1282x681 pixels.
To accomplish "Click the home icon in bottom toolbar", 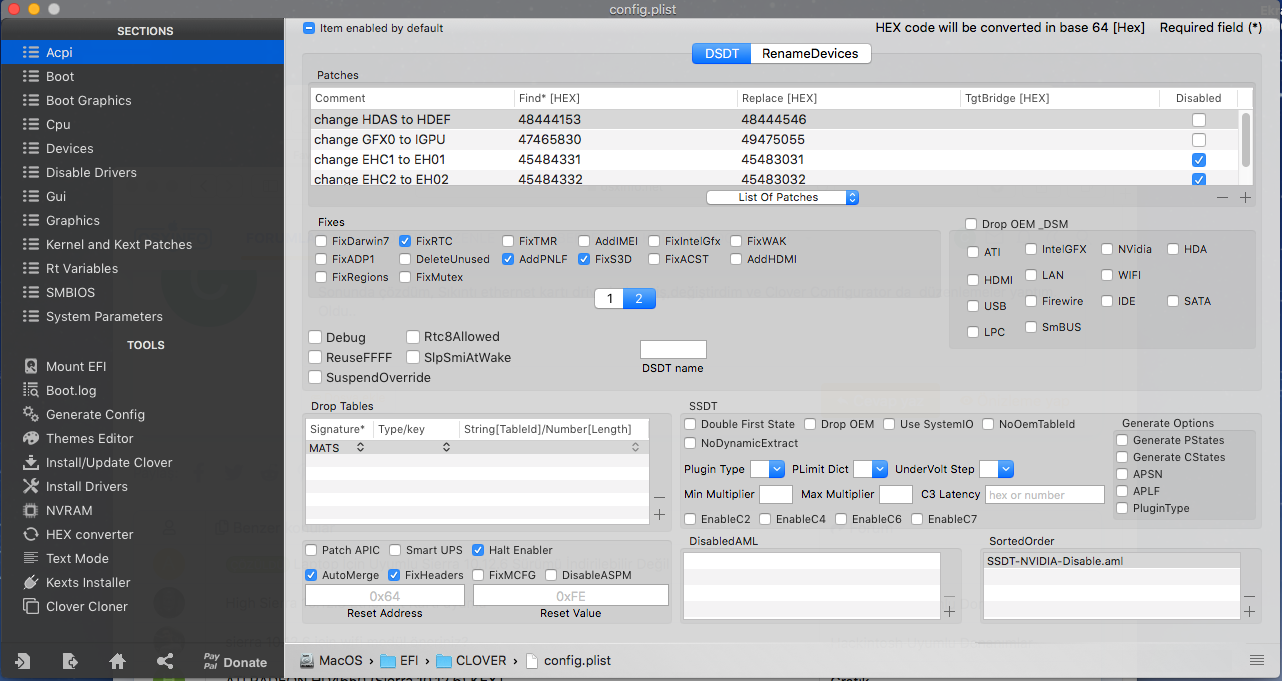I will 117,661.
